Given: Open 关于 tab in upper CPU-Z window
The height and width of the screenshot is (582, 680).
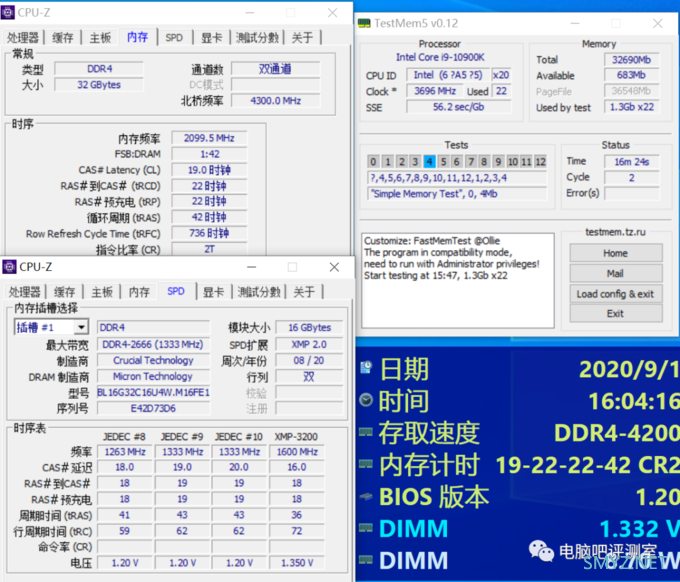Looking at the screenshot, I should click(302, 38).
